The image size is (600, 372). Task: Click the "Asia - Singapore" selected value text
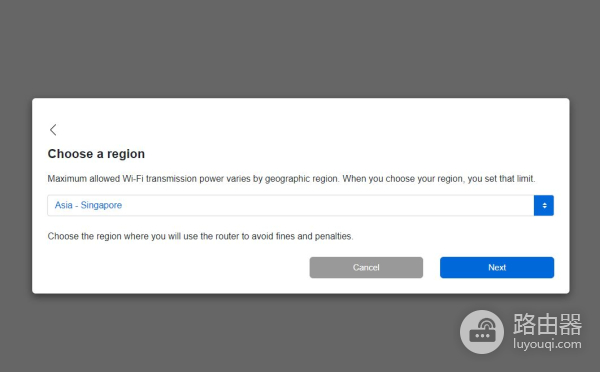[88, 205]
